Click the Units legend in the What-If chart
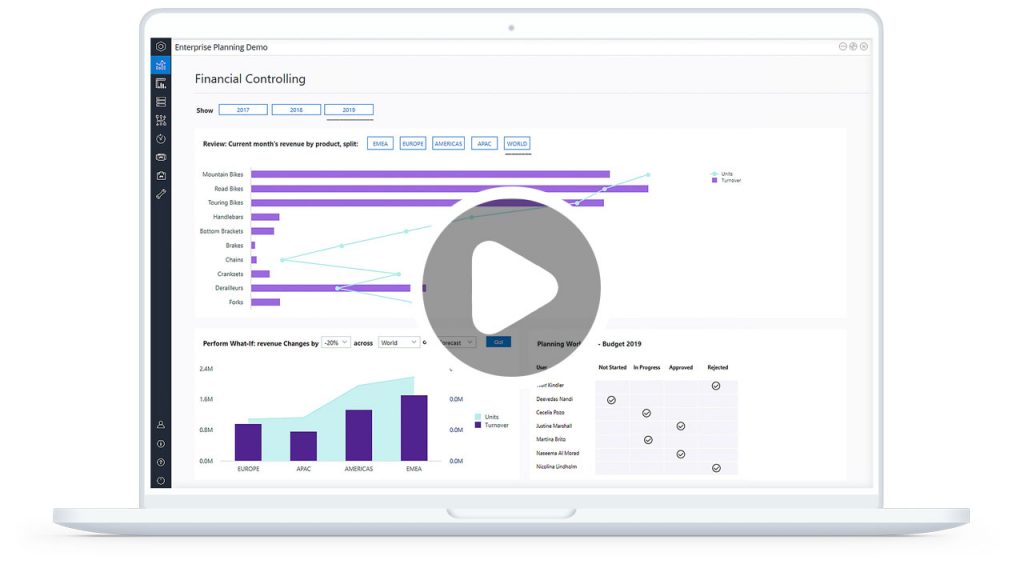 [487, 417]
